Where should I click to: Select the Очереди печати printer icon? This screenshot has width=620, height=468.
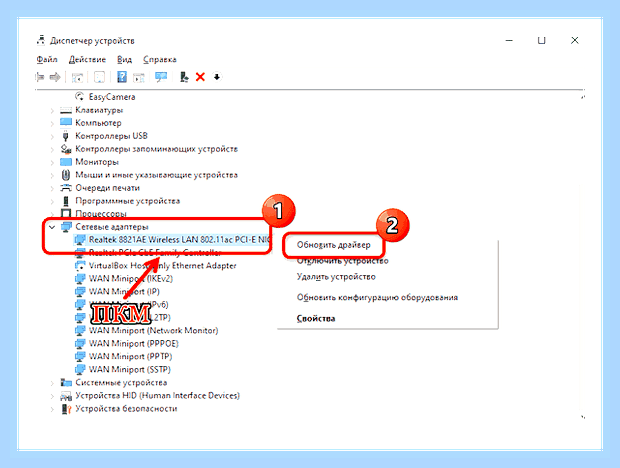click(66, 188)
